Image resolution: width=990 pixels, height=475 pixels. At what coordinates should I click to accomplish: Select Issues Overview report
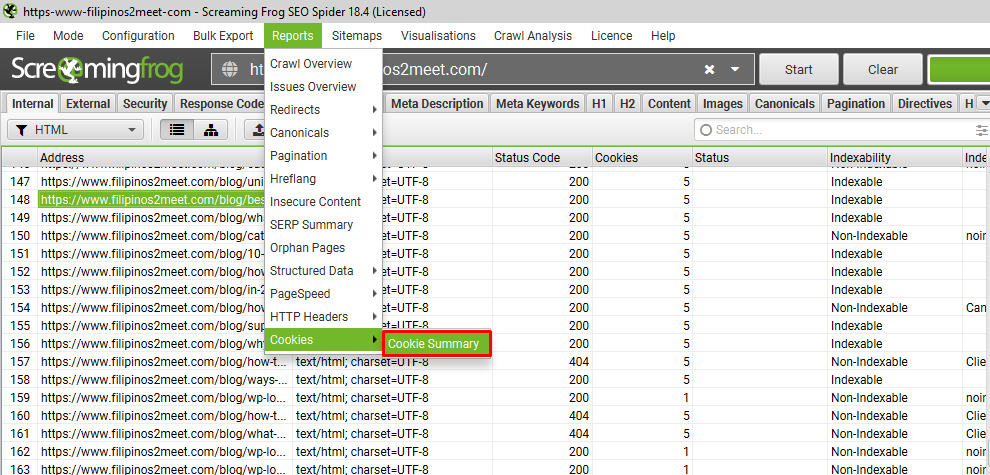[323, 87]
